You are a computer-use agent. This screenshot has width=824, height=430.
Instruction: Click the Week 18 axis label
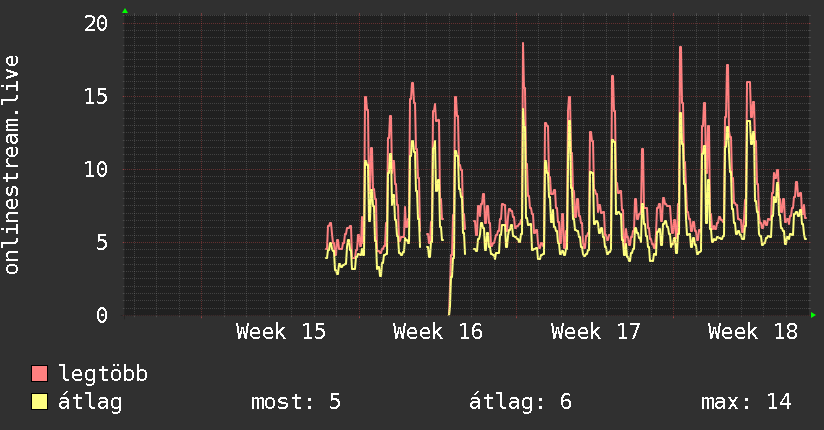point(753,332)
